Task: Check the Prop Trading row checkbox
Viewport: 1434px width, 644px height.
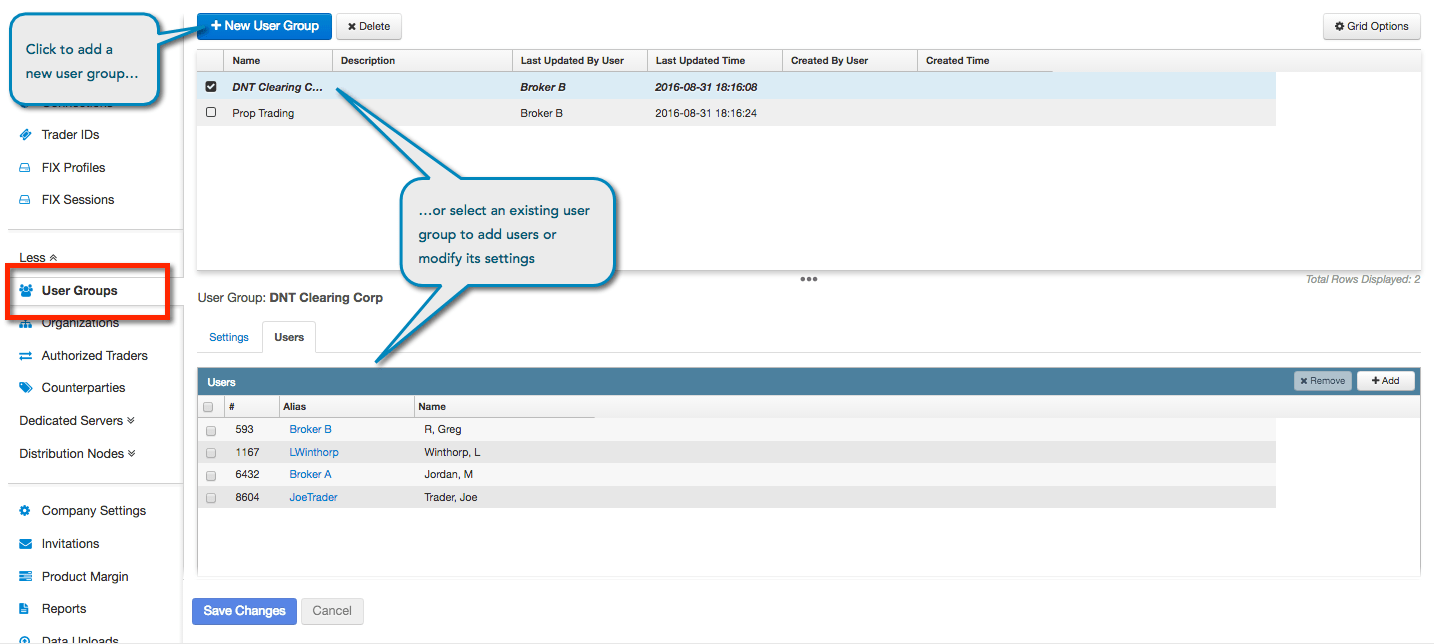Action: click(x=211, y=113)
